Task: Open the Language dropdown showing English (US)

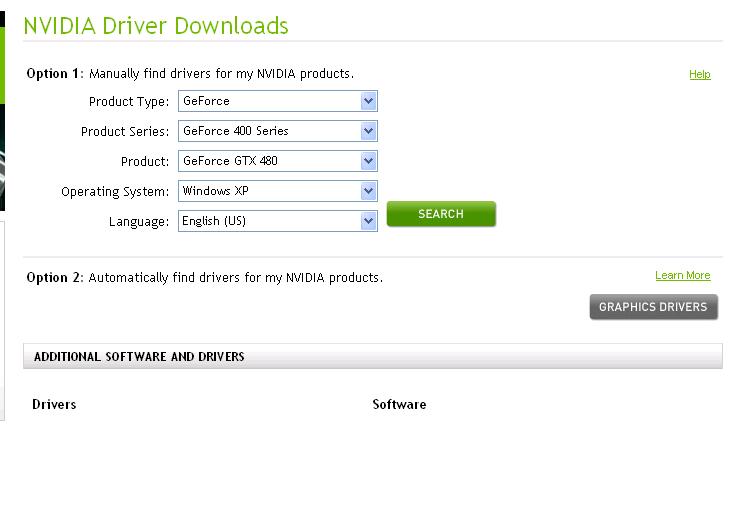Action: coord(278,221)
